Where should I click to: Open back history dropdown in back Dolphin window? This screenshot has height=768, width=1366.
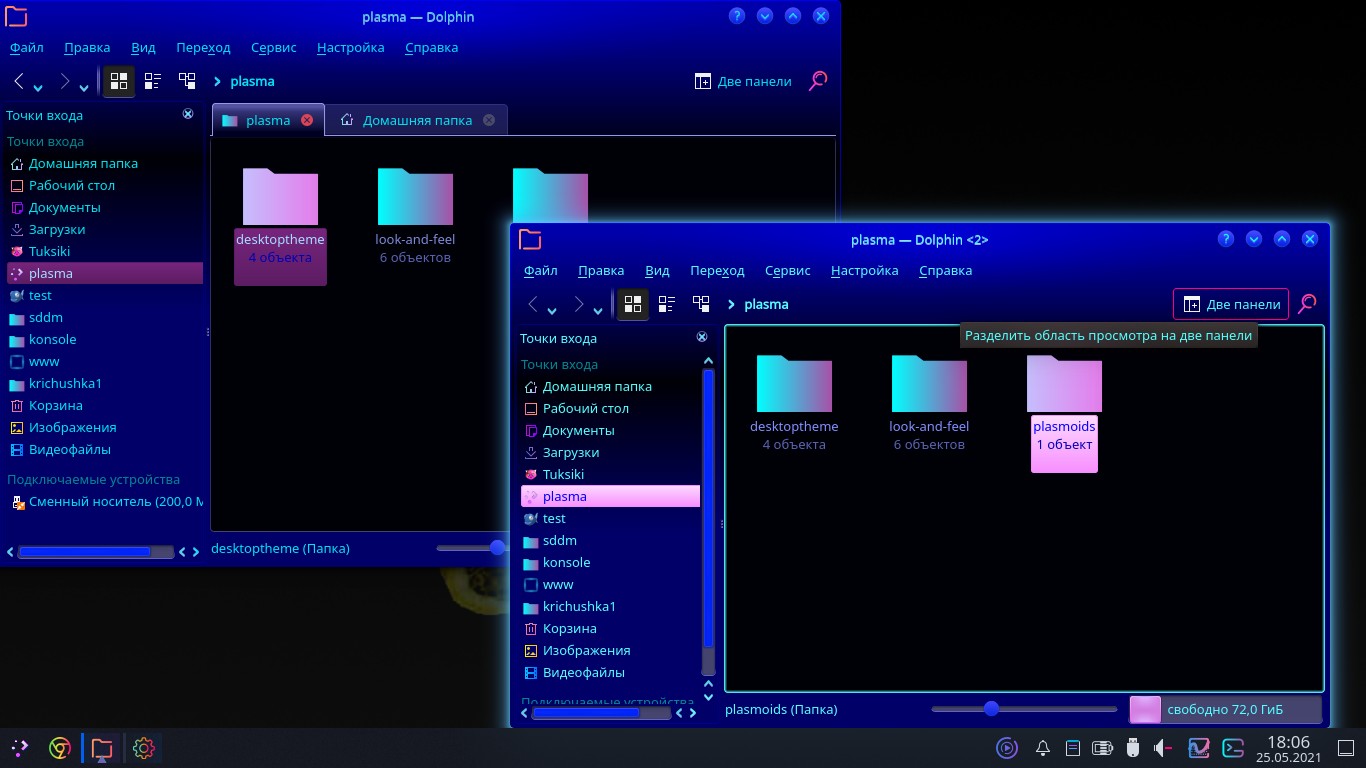click(38, 88)
